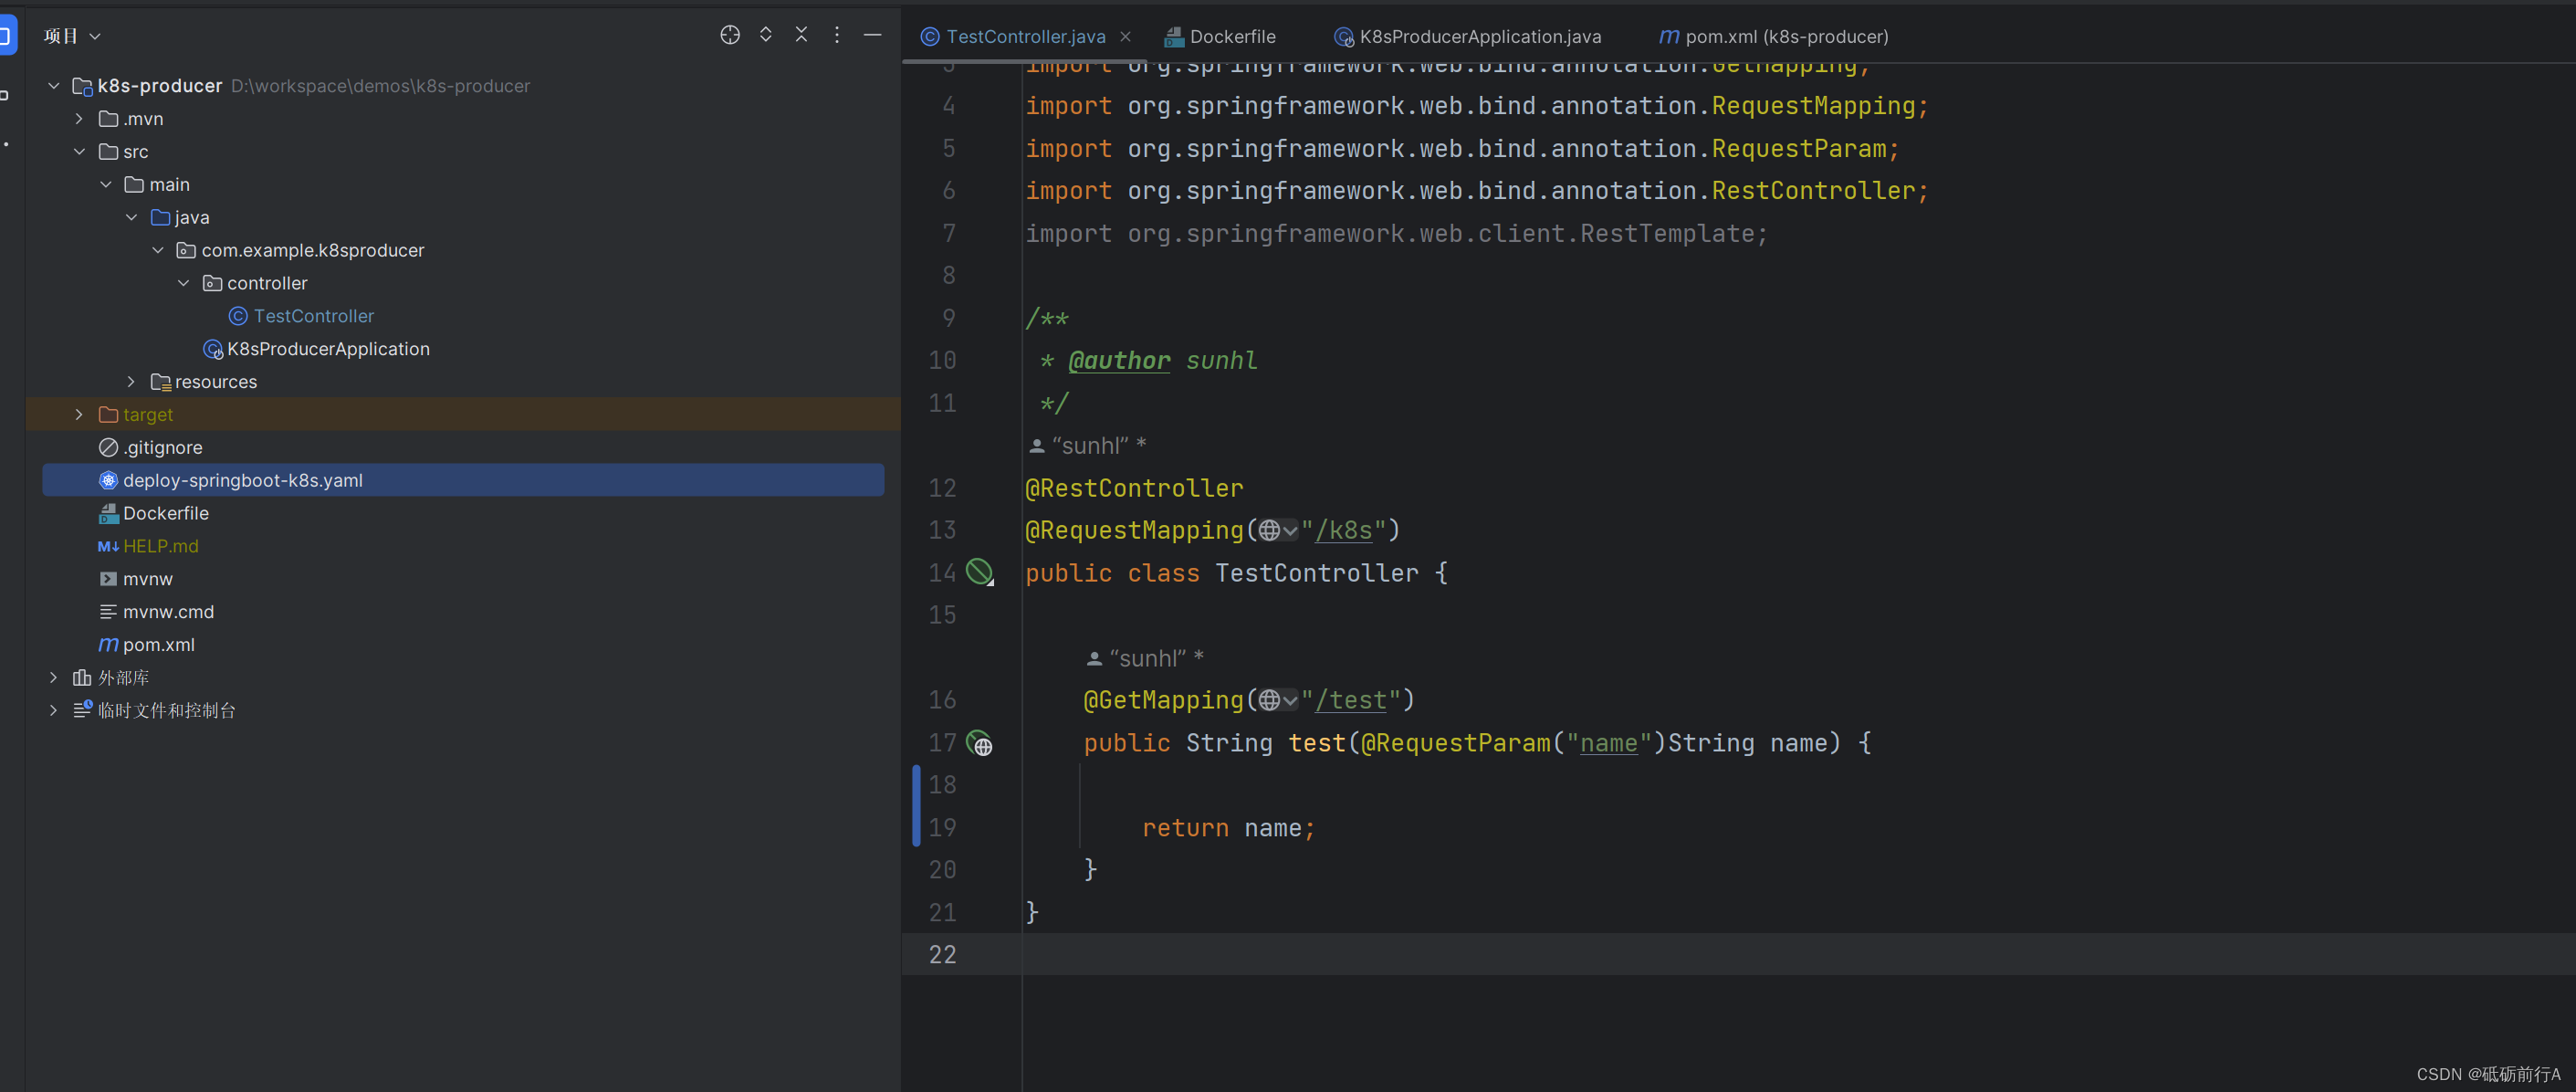Hide the project tool window
This screenshot has width=2576, height=1092.
[x=873, y=35]
